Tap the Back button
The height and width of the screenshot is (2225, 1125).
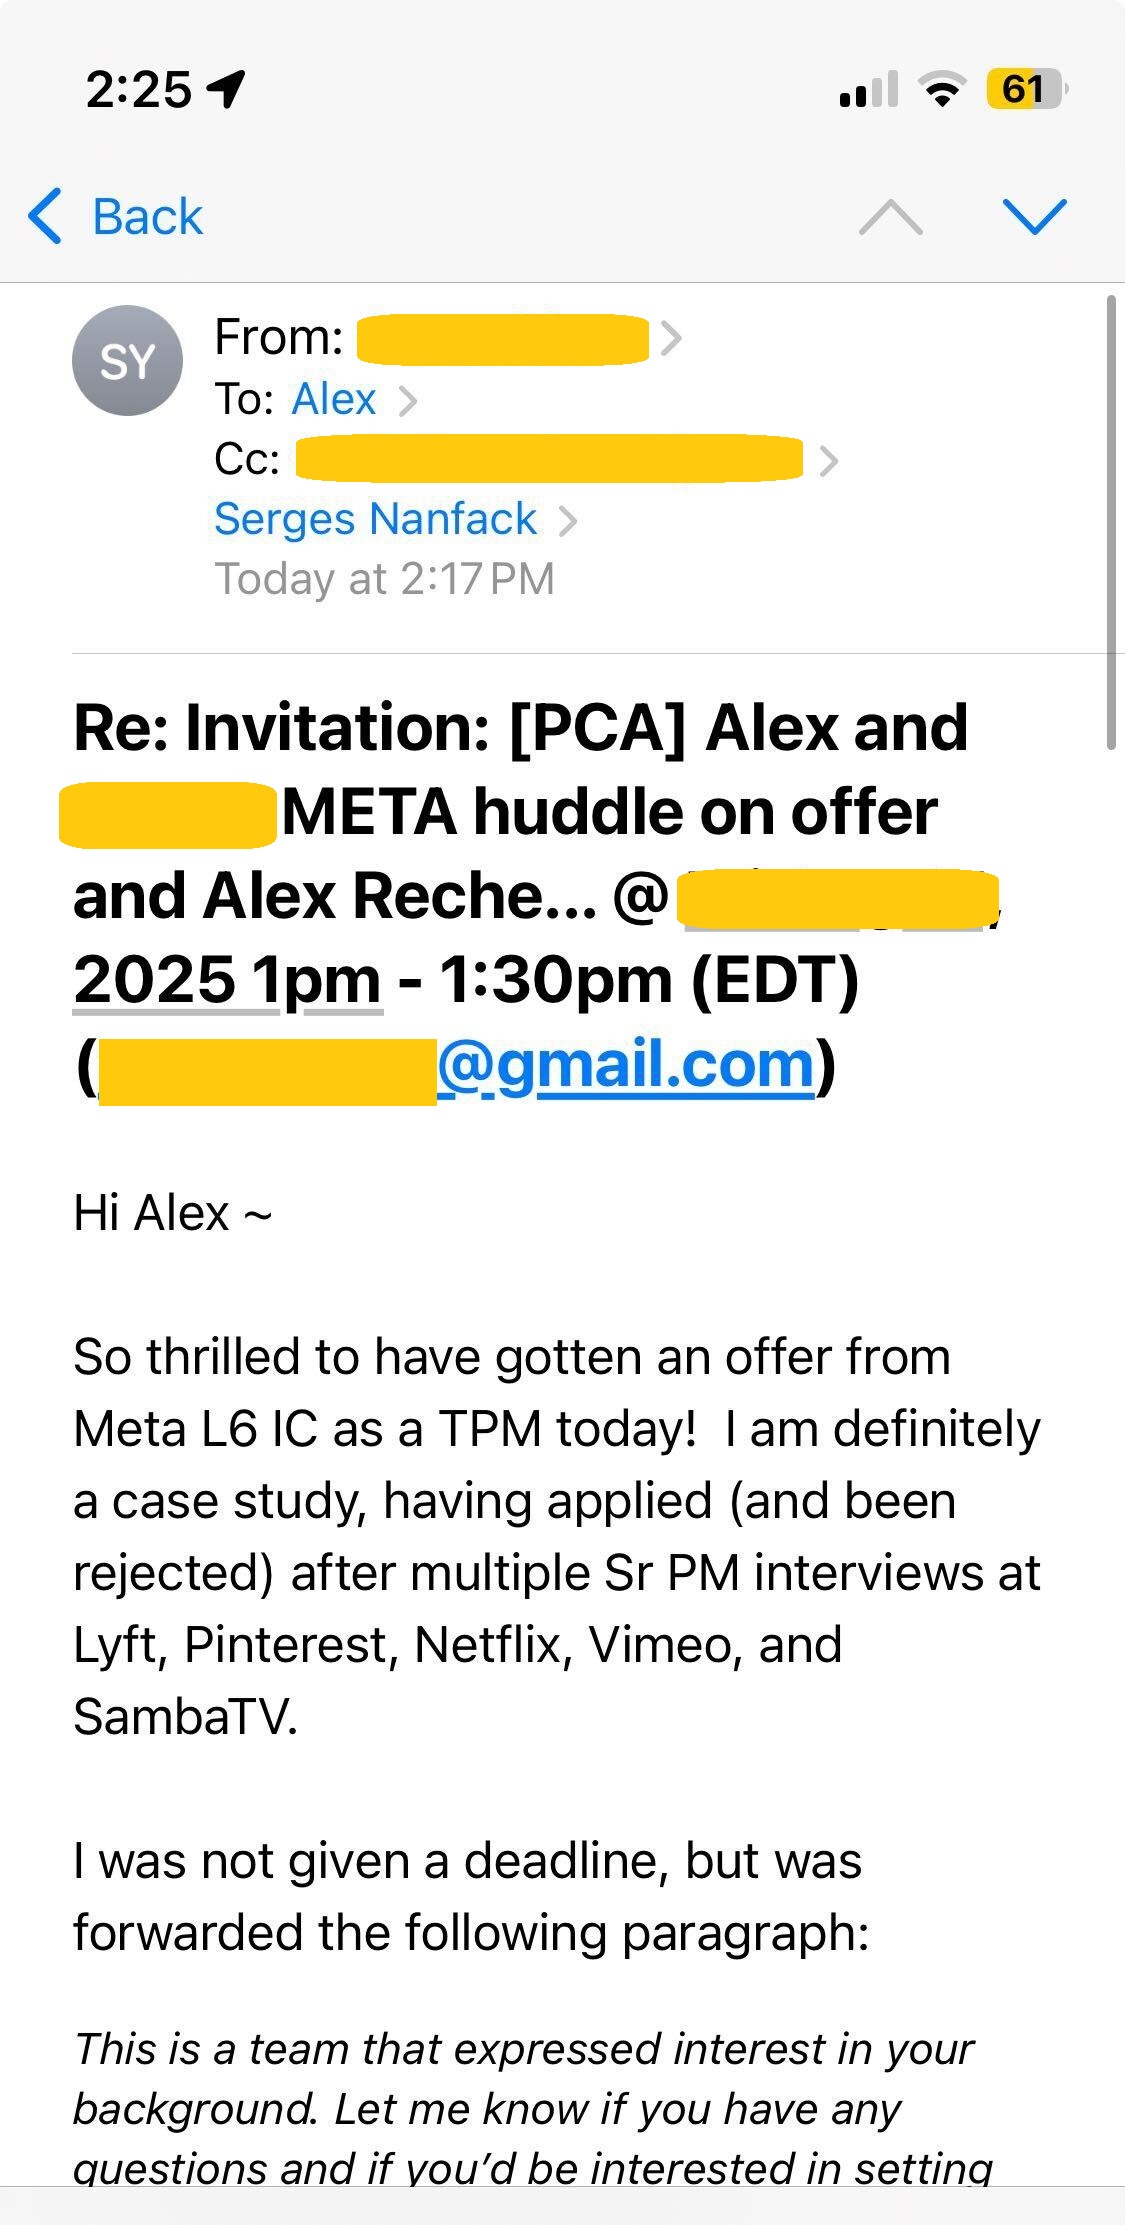coord(115,216)
